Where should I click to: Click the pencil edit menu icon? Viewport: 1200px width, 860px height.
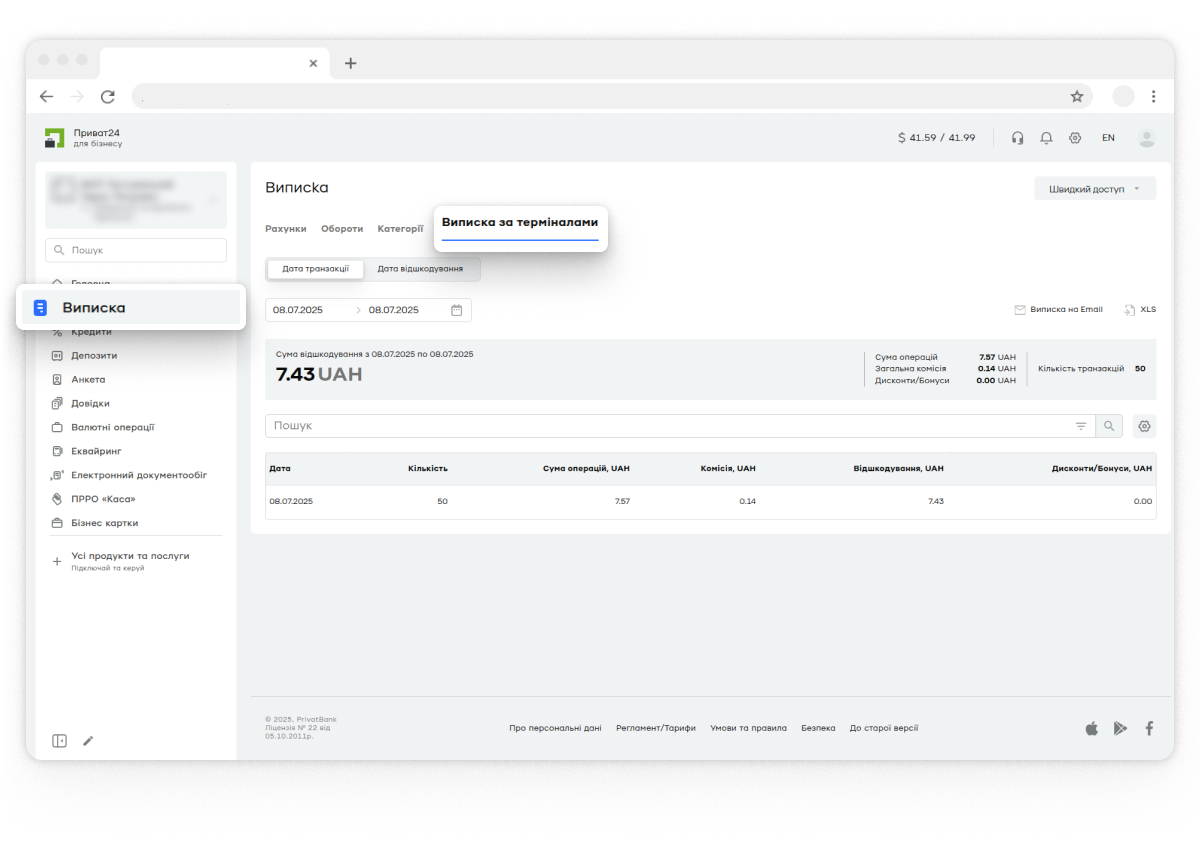click(88, 741)
